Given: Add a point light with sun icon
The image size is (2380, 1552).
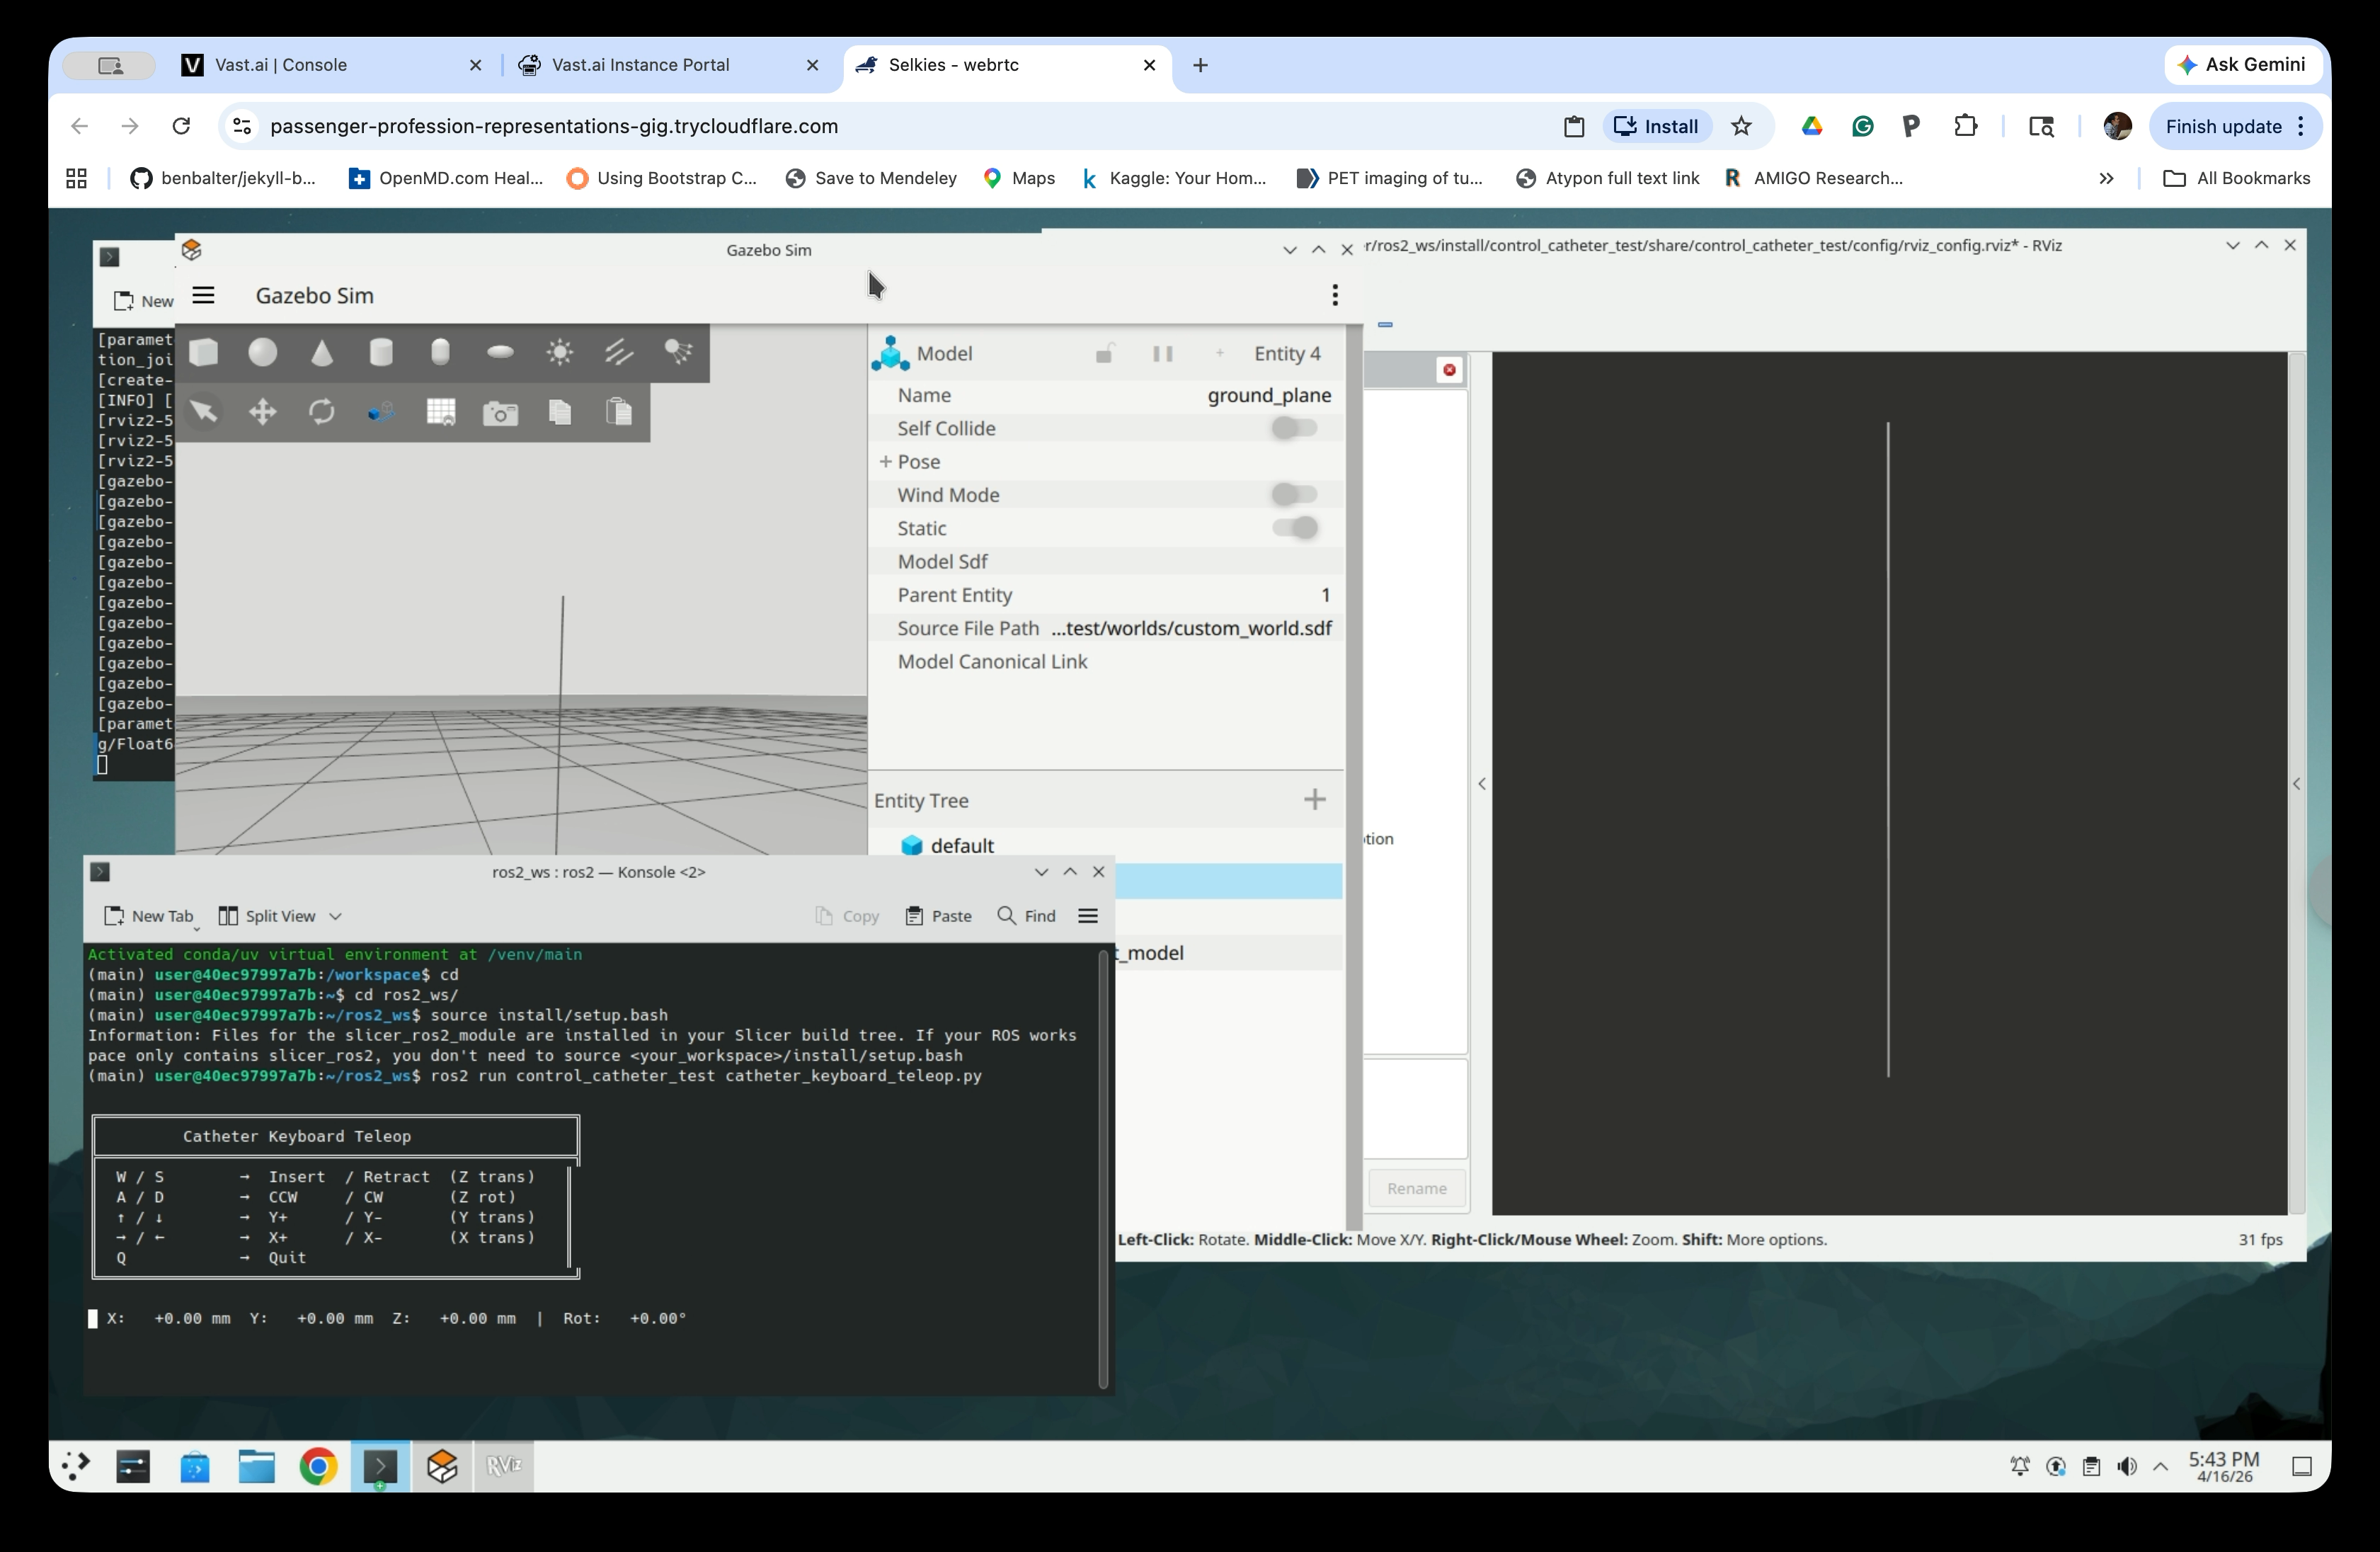Looking at the screenshot, I should pos(560,352).
